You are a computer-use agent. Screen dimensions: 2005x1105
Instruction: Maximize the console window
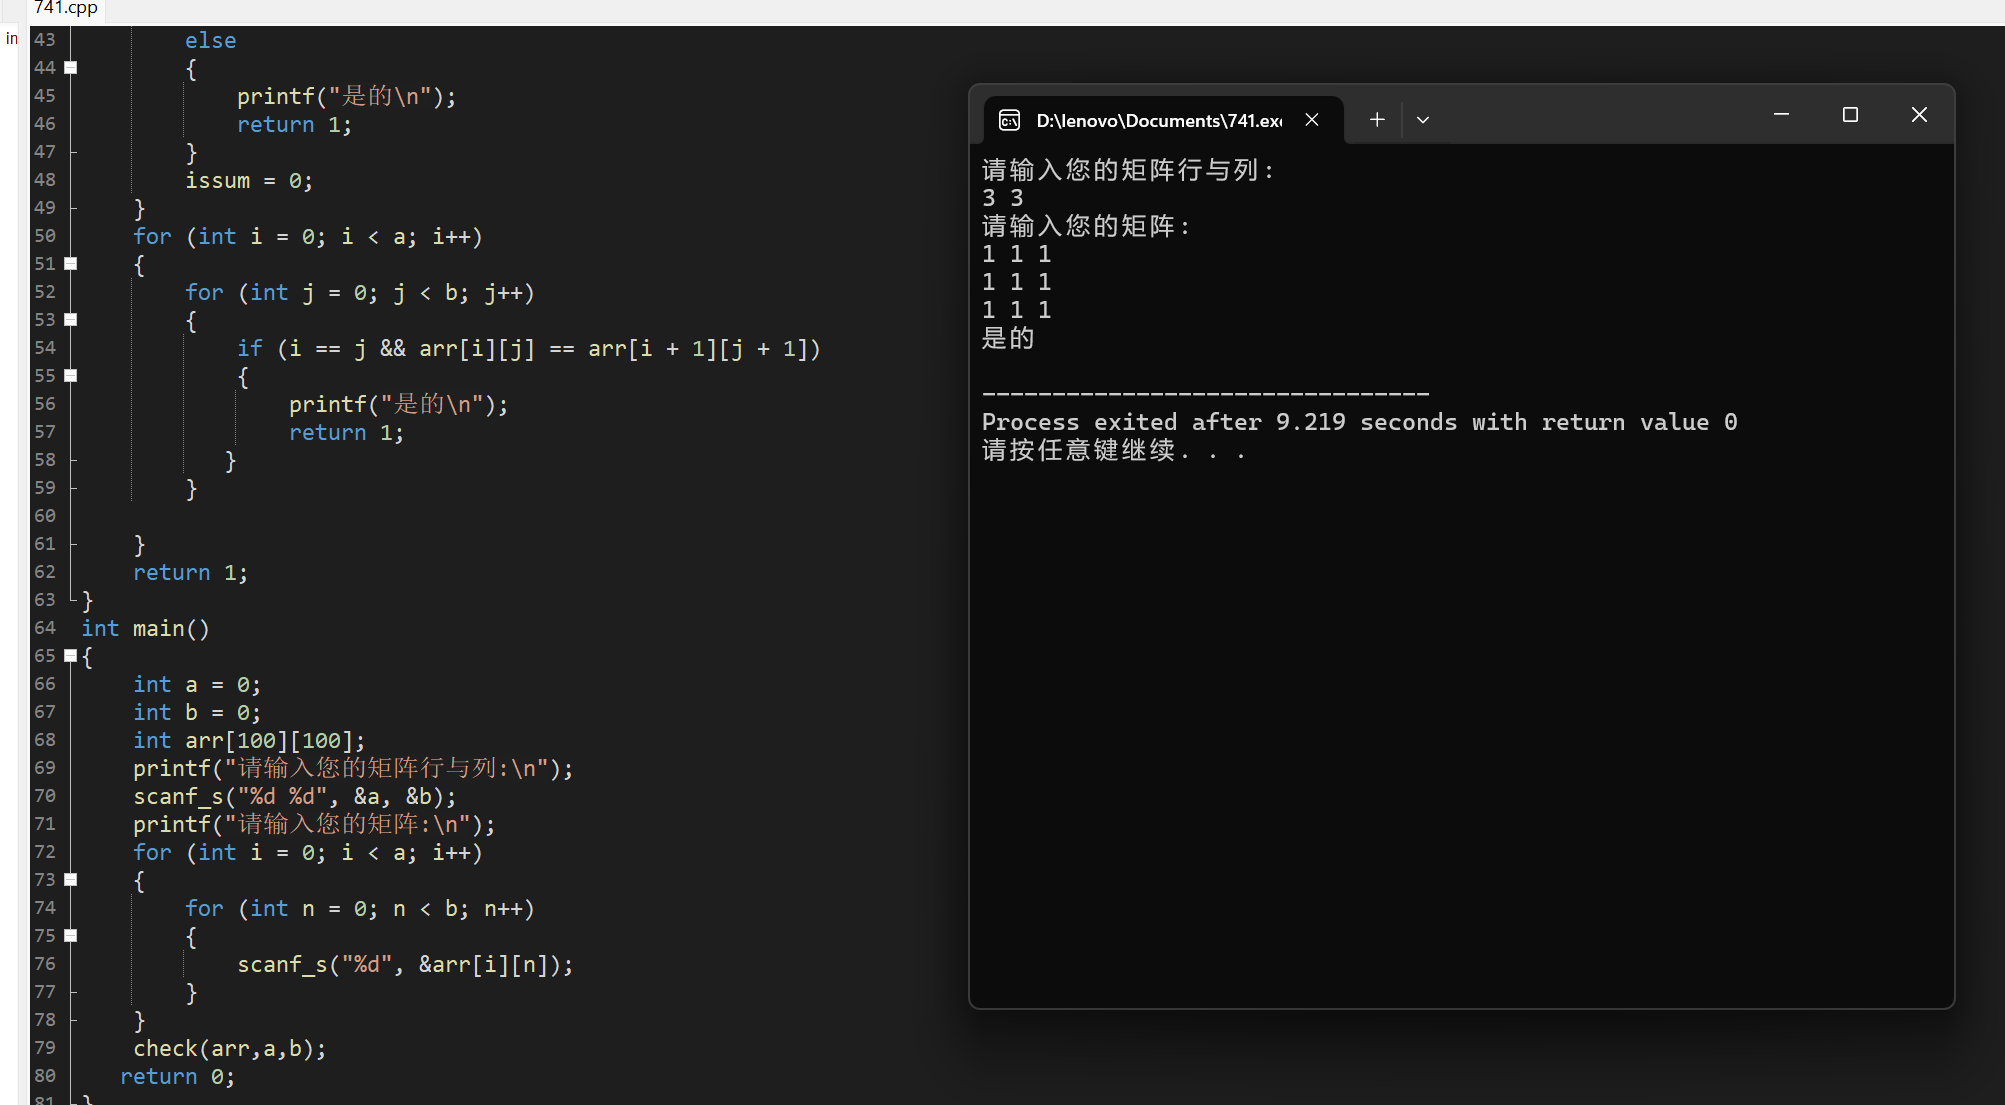[x=1850, y=115]
